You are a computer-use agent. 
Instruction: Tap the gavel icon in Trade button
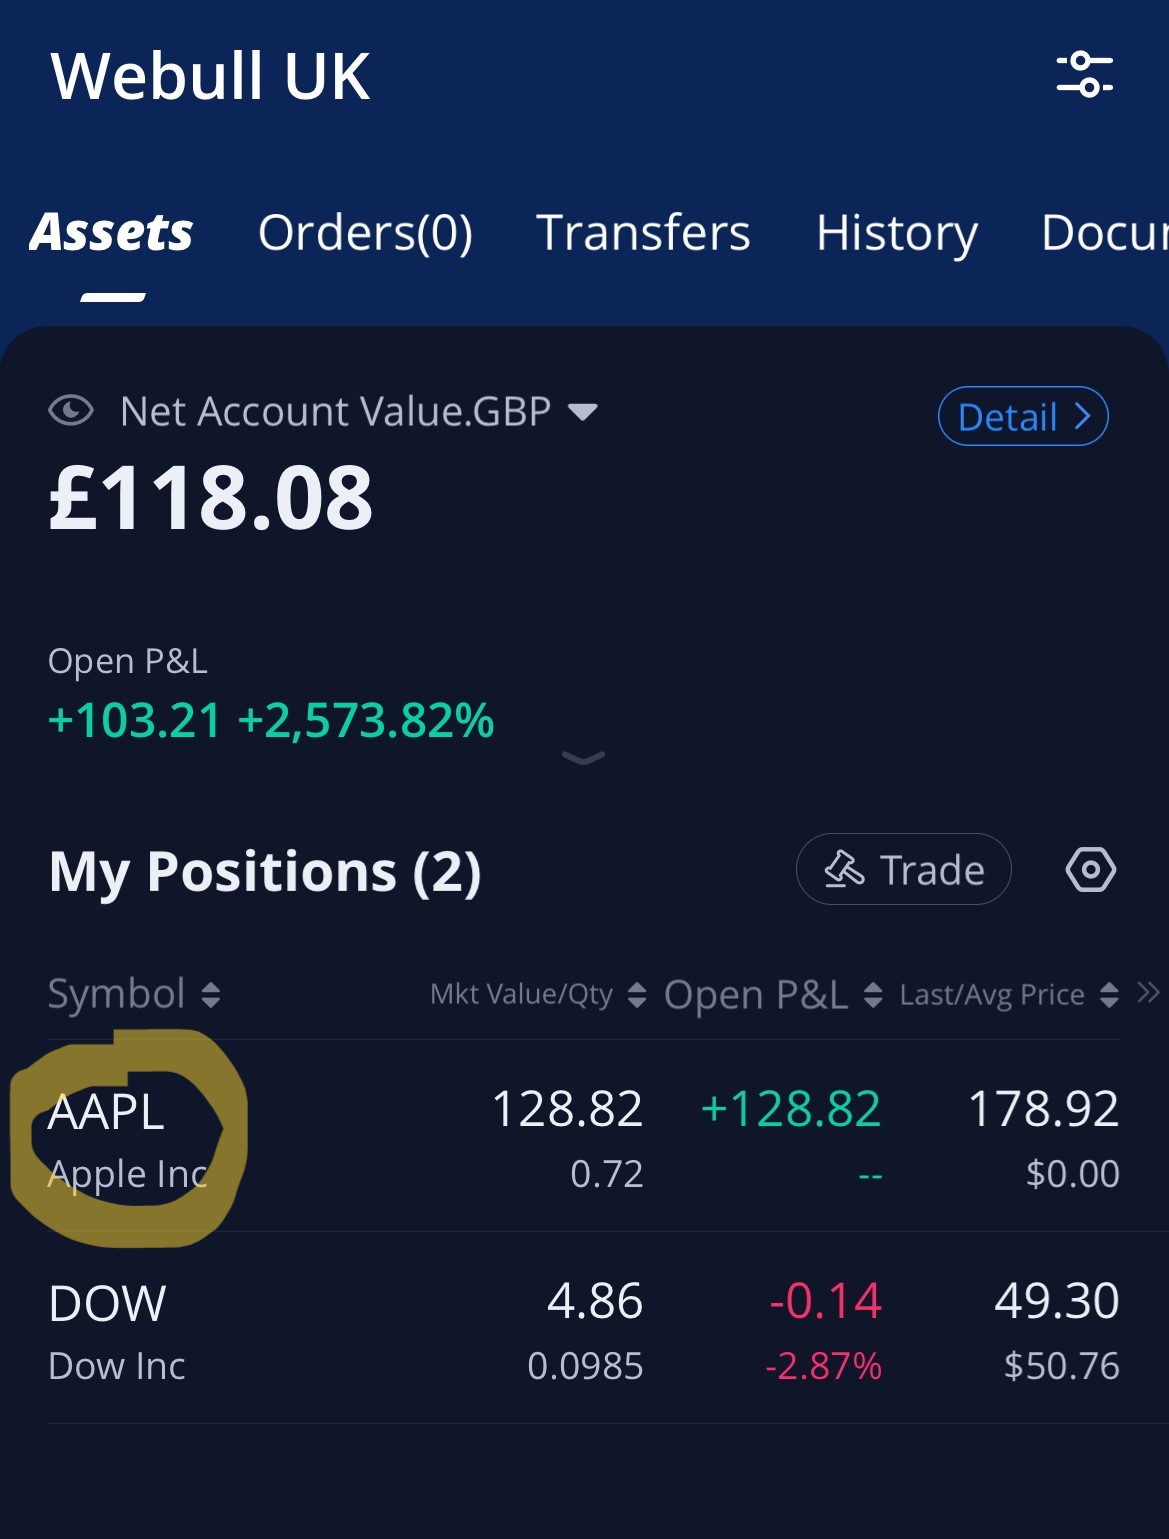click(x=844, y=869)
